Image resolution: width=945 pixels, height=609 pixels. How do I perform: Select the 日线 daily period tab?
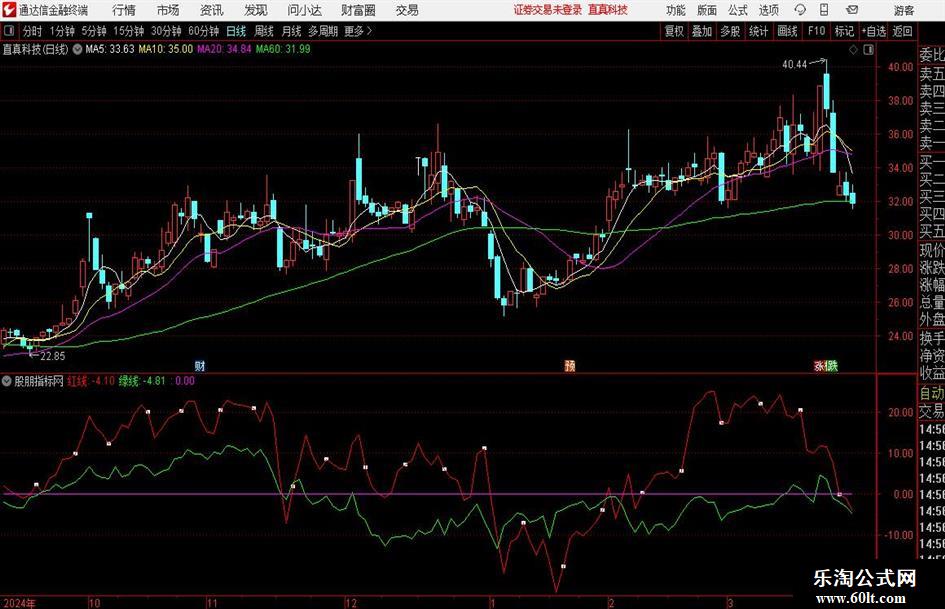coord(236,31)
